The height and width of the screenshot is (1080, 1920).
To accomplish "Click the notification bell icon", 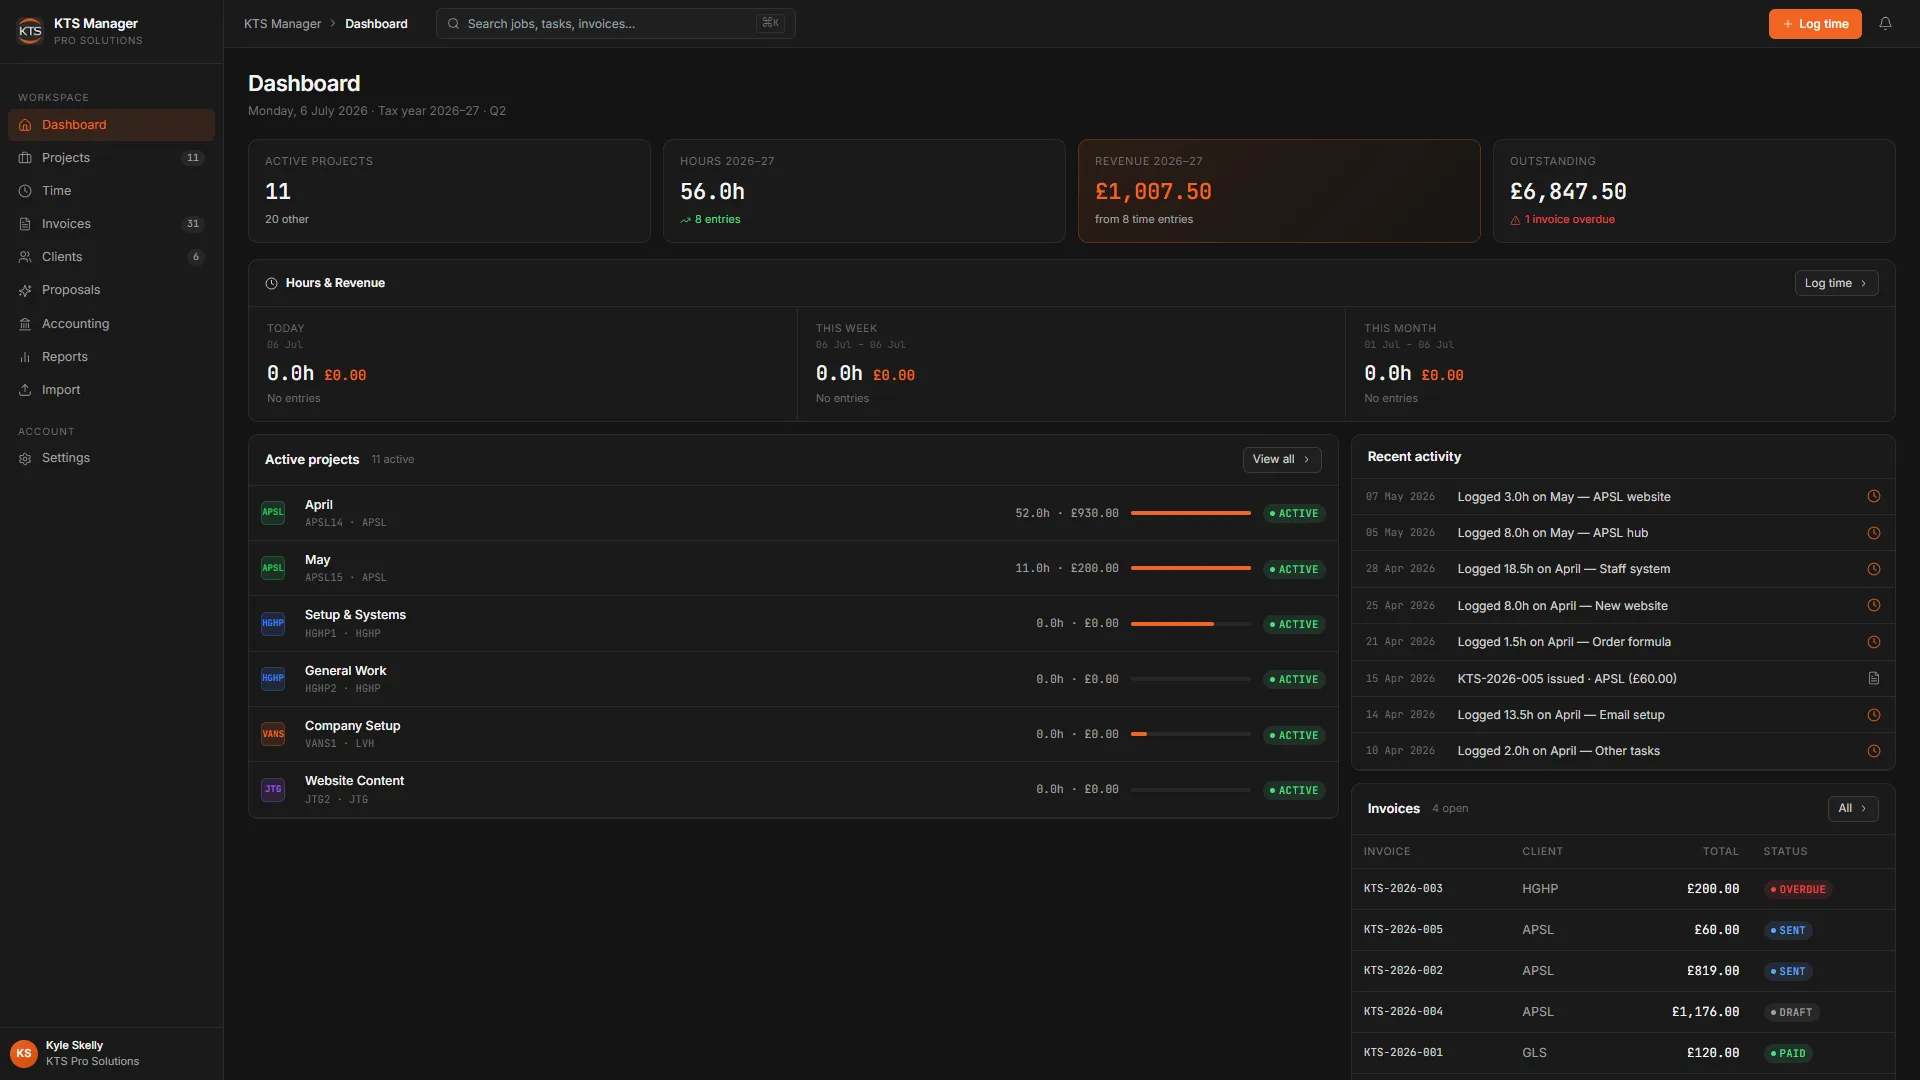I will (x=1885, y=24).
